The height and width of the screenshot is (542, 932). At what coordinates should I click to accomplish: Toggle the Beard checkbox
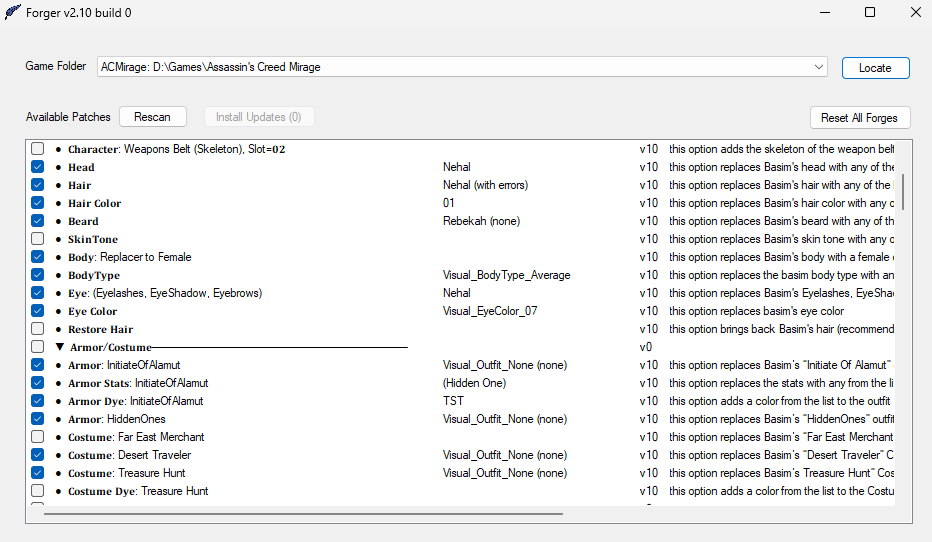click(x=37, y=220)
